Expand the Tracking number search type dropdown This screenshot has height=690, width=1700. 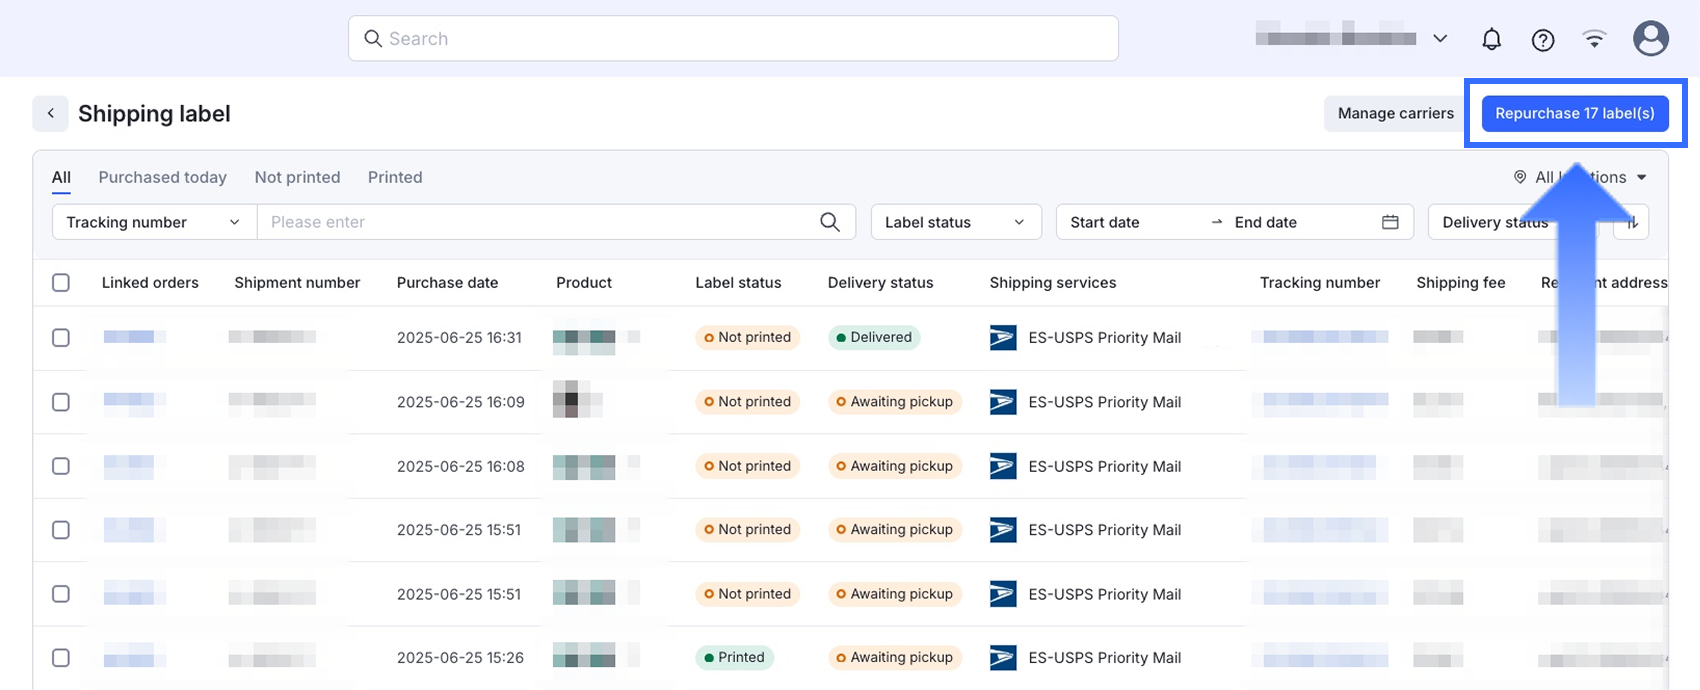(x=153, y=222)
